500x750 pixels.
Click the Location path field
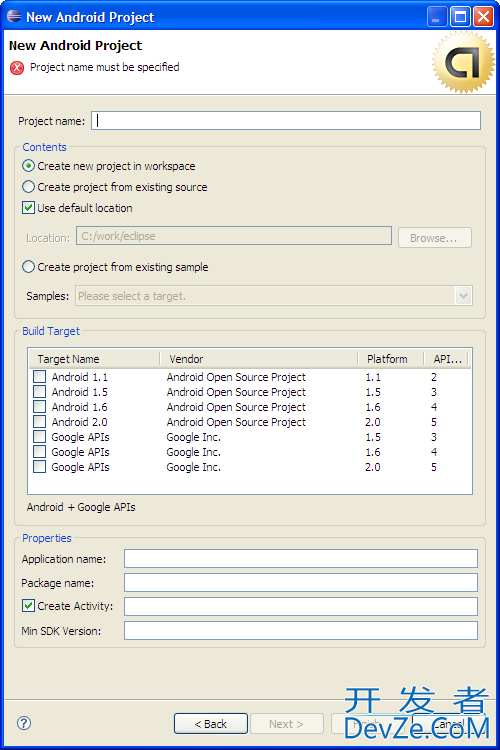[x=233, y=236]
